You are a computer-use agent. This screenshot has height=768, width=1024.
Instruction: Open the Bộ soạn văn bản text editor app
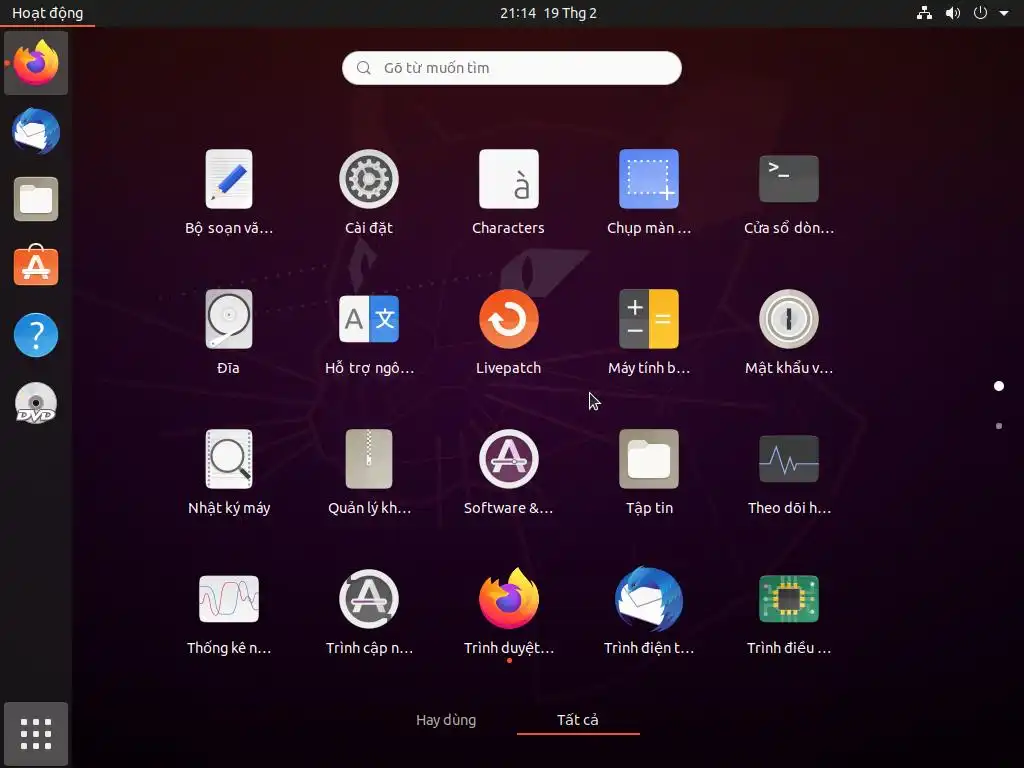pyautogui.click(x=229, y=192)
